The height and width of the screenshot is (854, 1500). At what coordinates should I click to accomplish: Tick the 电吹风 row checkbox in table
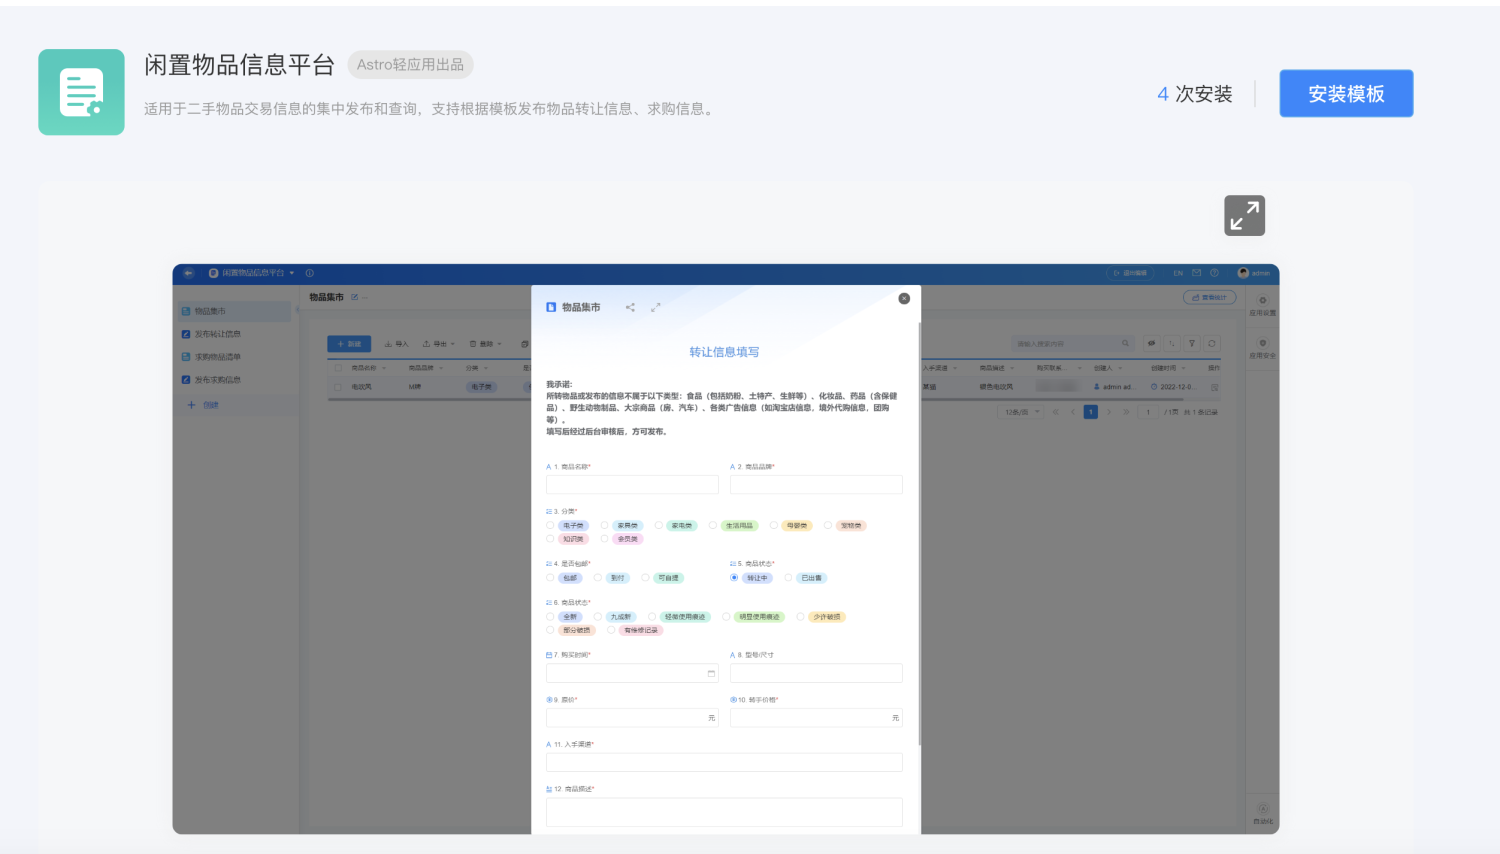pyautogui.click(x=338, y=387)
